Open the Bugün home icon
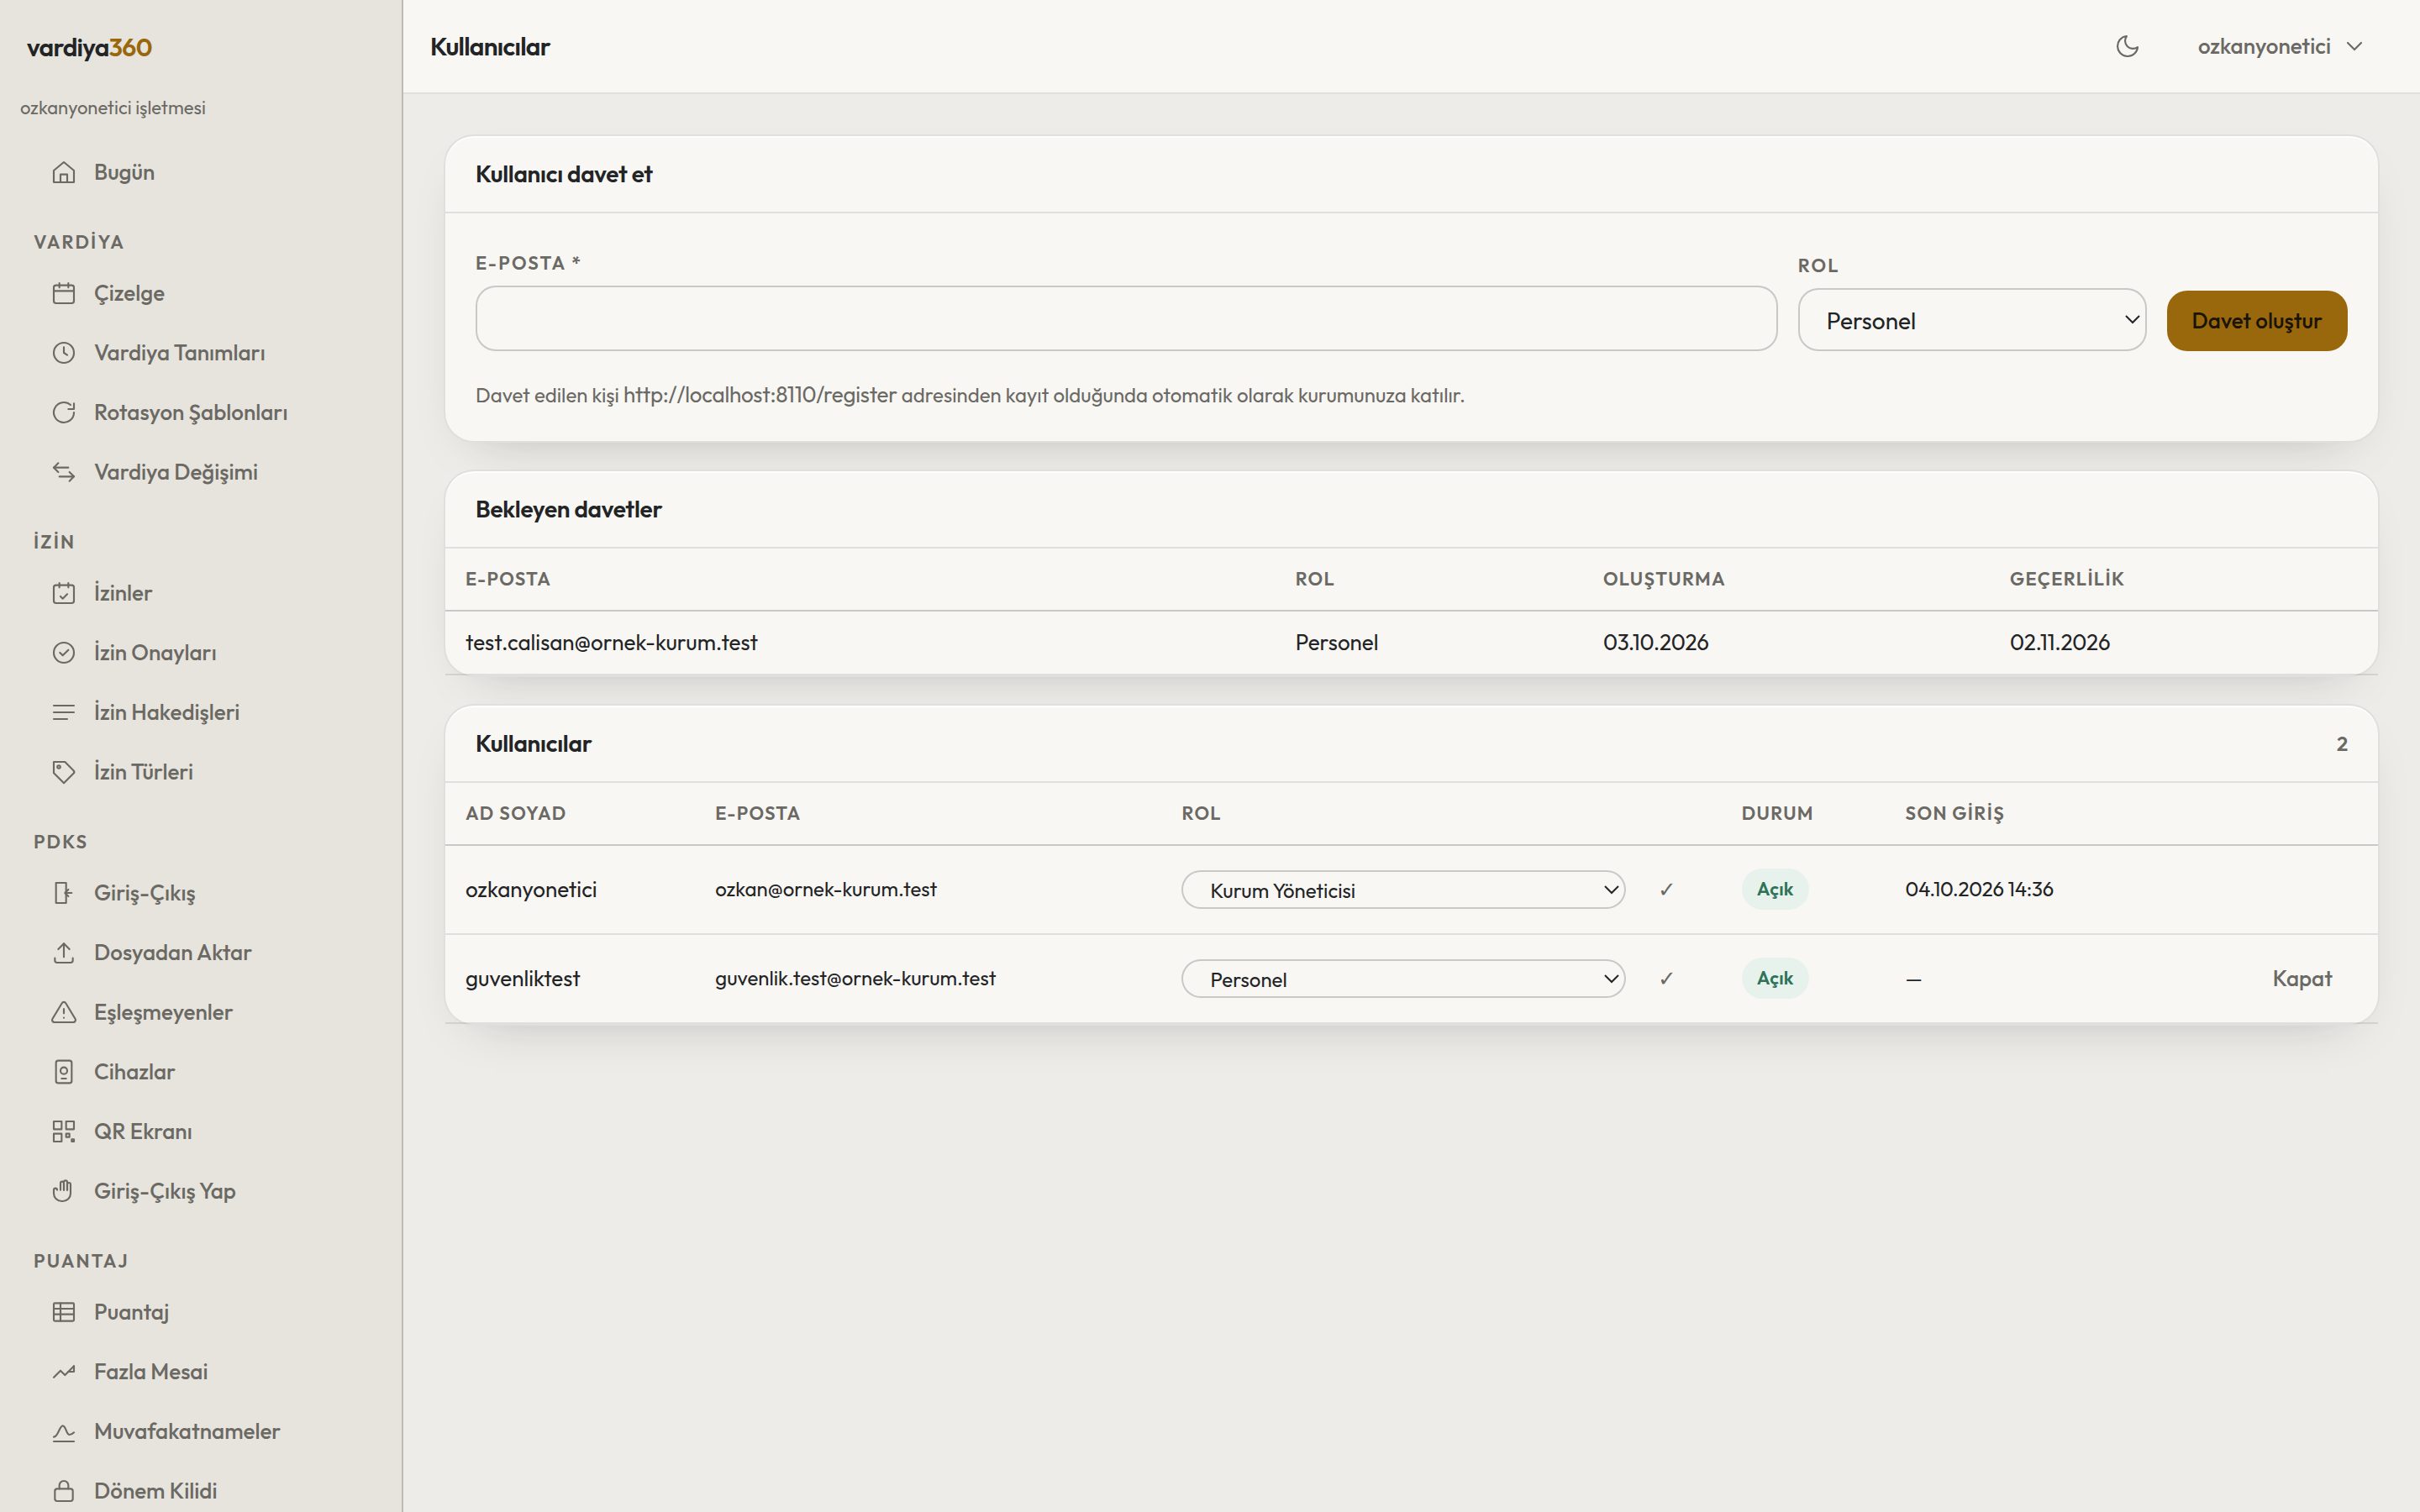The width and height of the screenshot is (2420, 1512). [x=64, y=172]
